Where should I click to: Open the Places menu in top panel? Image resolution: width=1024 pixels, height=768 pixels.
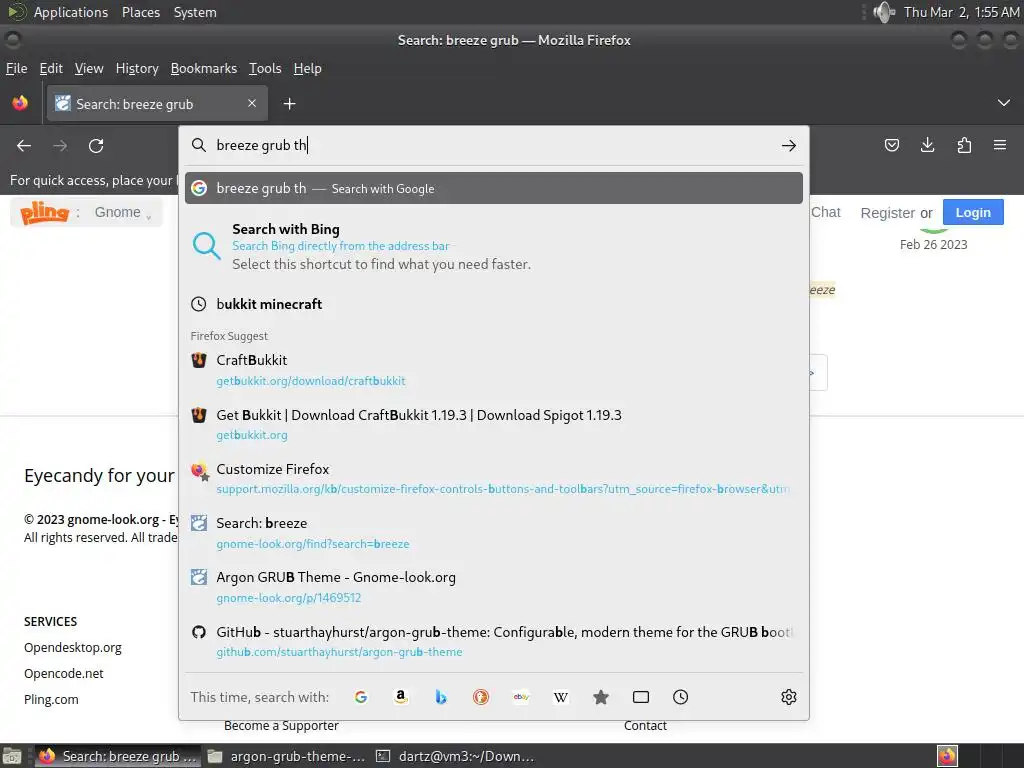(141, 12)
